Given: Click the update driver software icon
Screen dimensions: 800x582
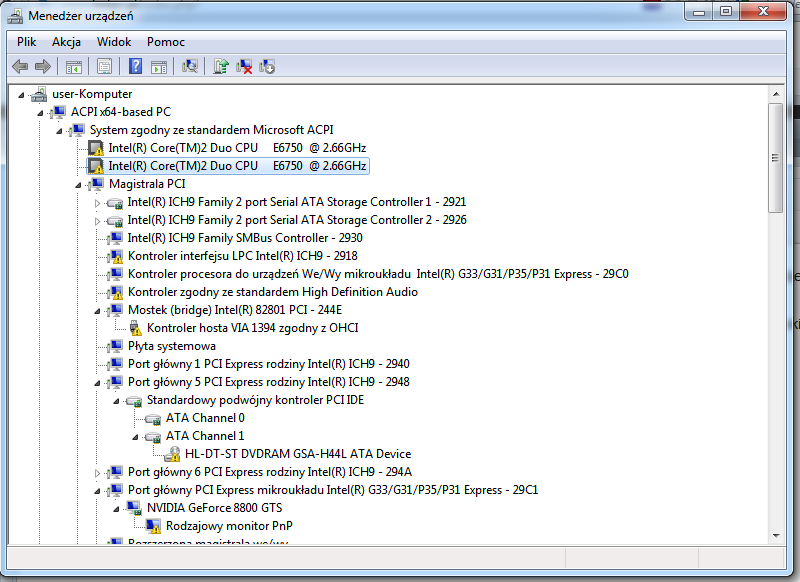Looking at the screenshot, I should point(221,66).
